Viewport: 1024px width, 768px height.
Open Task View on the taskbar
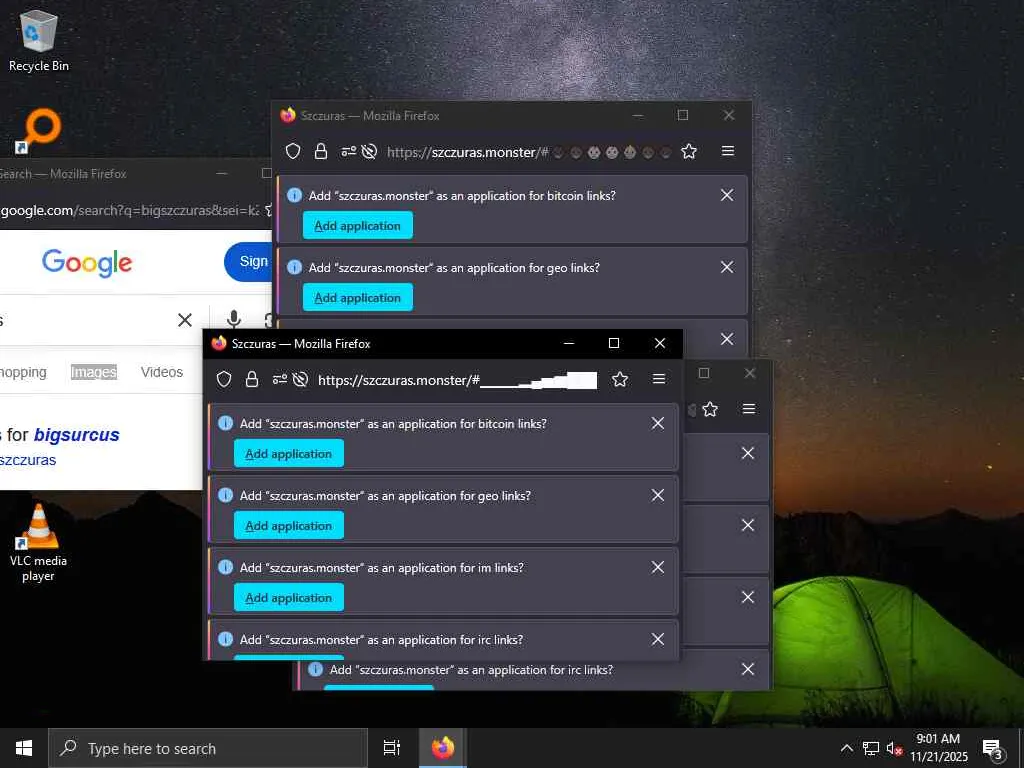[392, 748]
